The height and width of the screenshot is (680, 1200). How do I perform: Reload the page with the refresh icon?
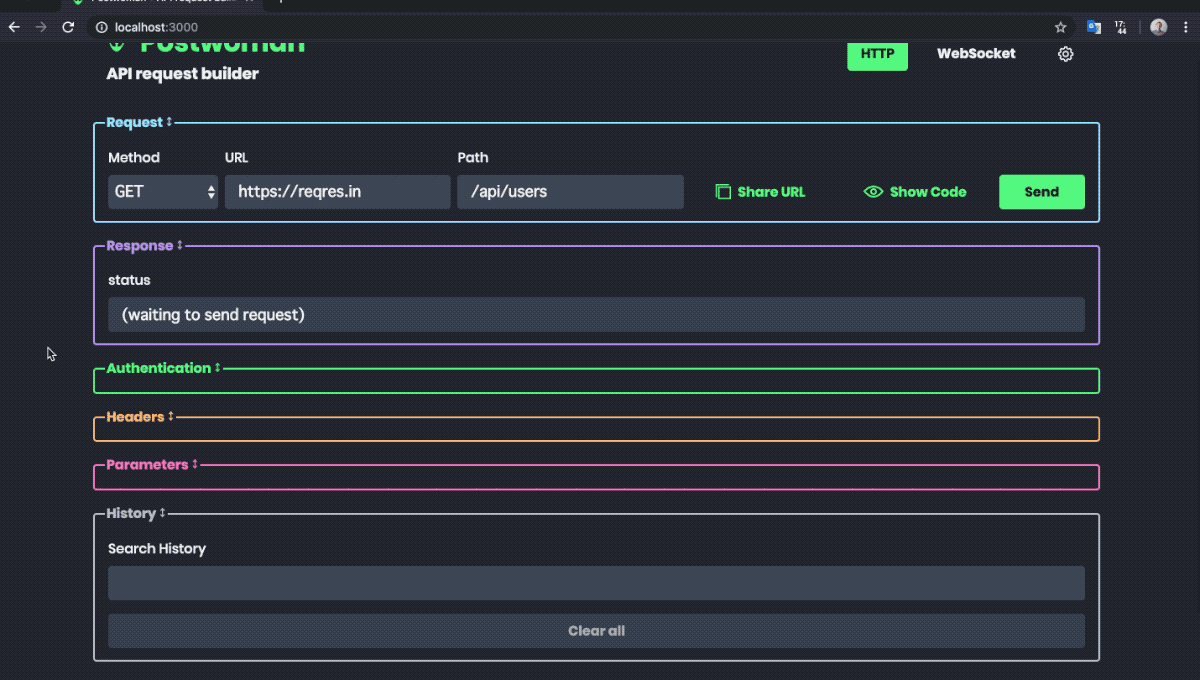(68, 27)
